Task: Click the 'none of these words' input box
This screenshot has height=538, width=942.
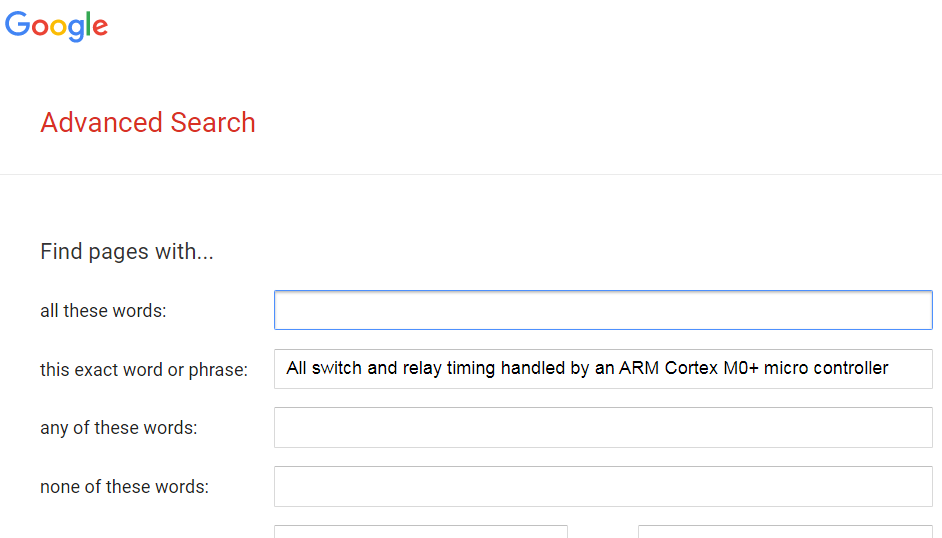Action: (x=603, y=486)
